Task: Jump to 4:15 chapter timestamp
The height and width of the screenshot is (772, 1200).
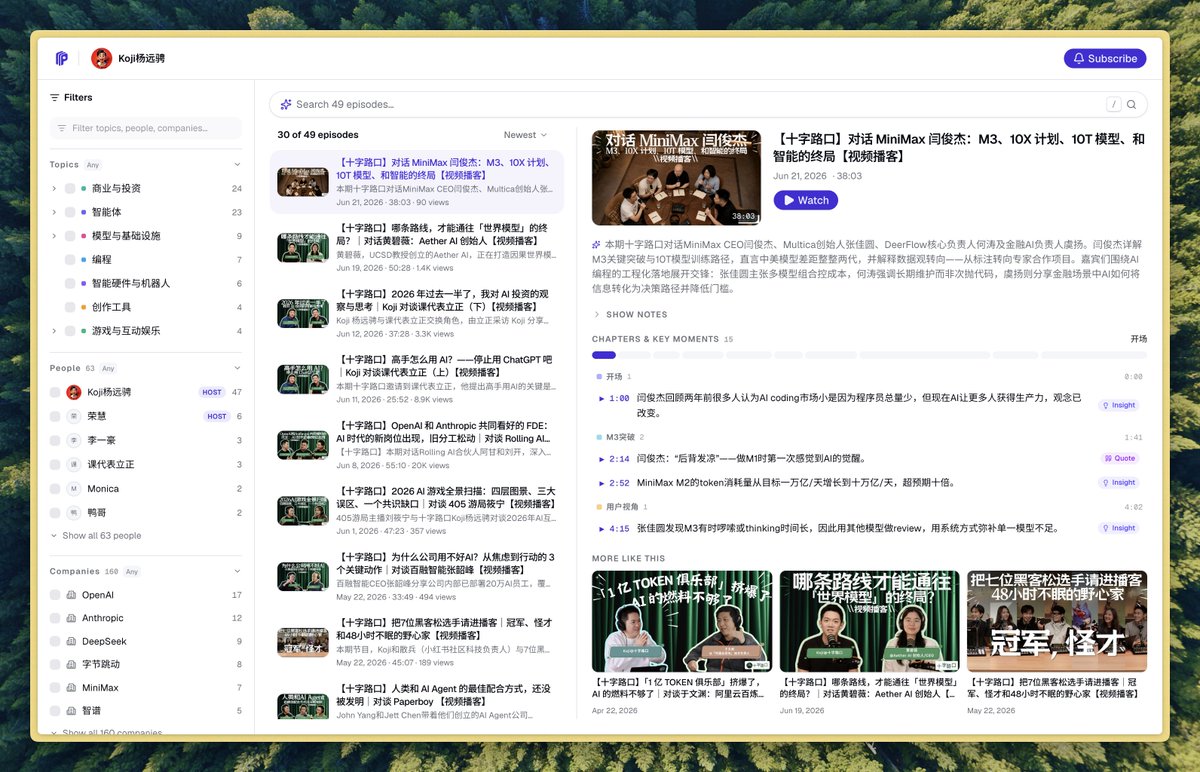Action: [614, 528]
